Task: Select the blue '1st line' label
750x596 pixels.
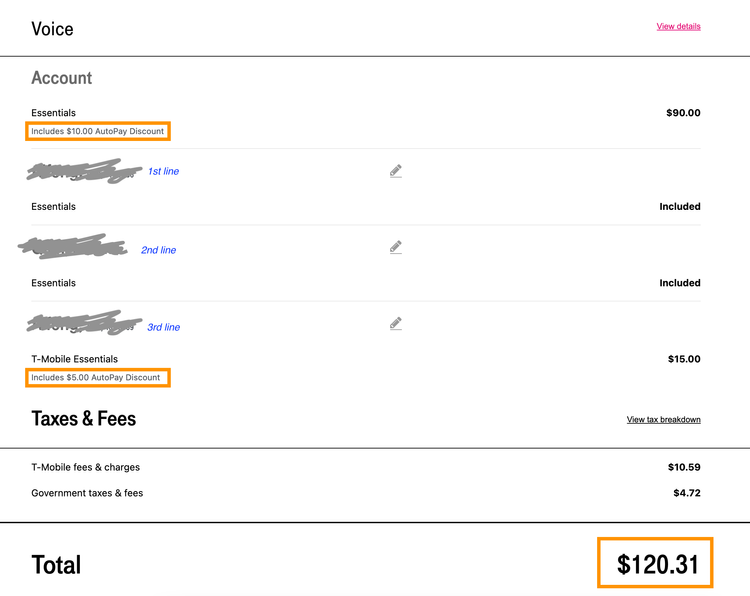Action: coord(164,171)
